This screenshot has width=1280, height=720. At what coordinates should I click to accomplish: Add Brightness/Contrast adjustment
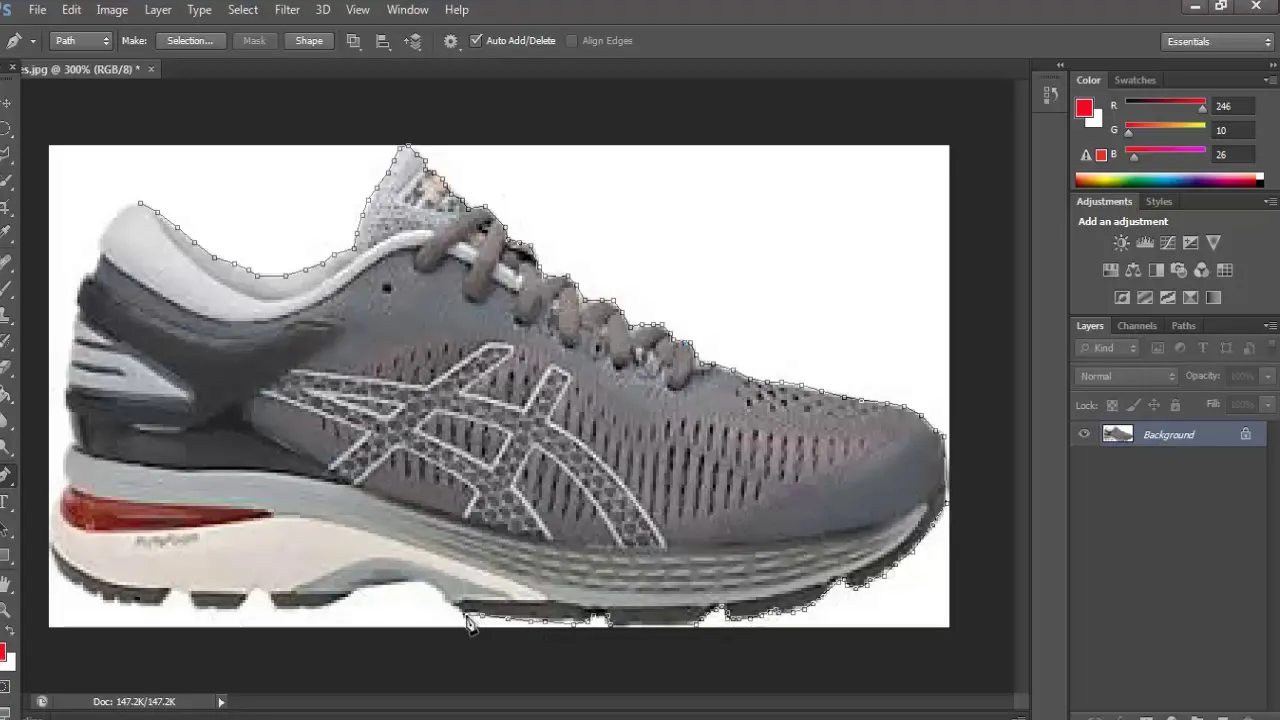coord(1121,243)
